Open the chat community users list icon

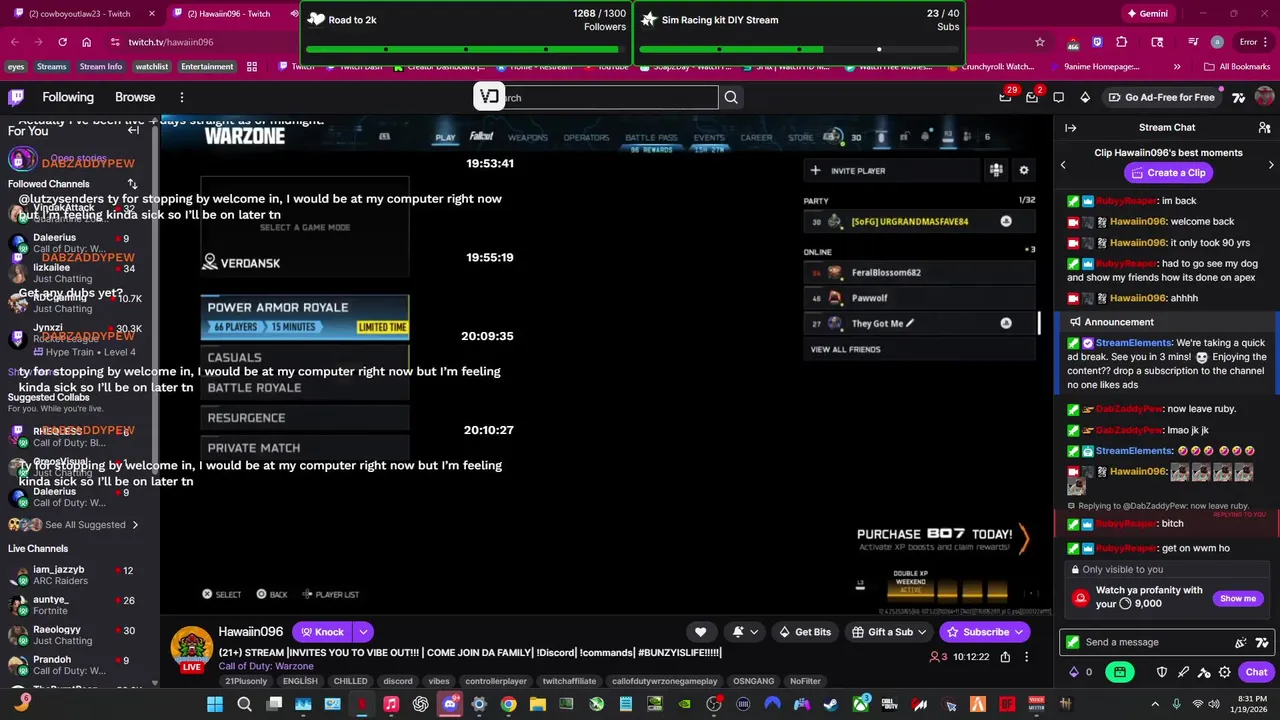click(x=1264, y=128)
